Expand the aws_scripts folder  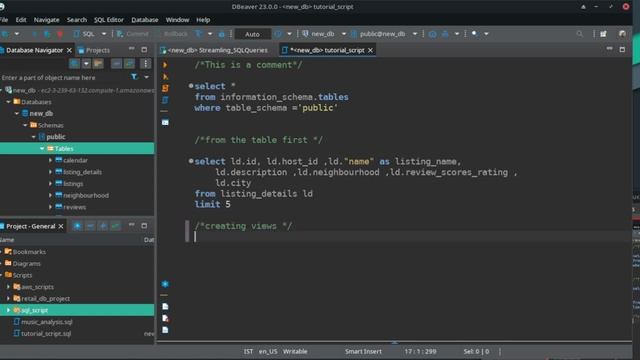(x=9, y=287)
